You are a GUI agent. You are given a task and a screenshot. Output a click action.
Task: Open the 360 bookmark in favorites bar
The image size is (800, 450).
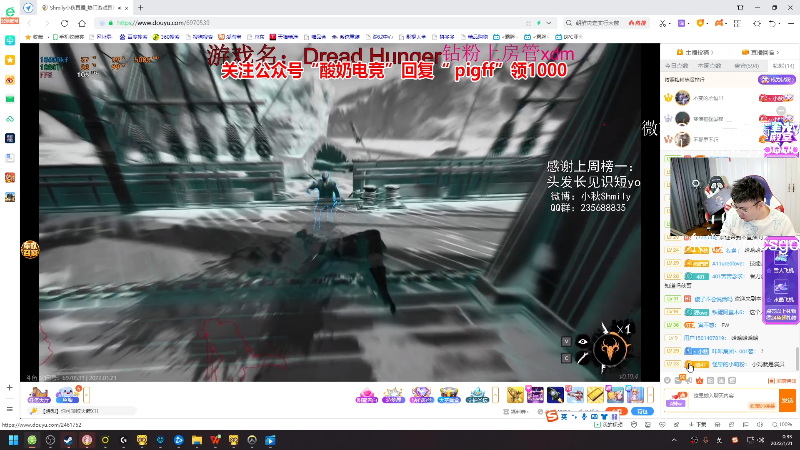point(166,37)
